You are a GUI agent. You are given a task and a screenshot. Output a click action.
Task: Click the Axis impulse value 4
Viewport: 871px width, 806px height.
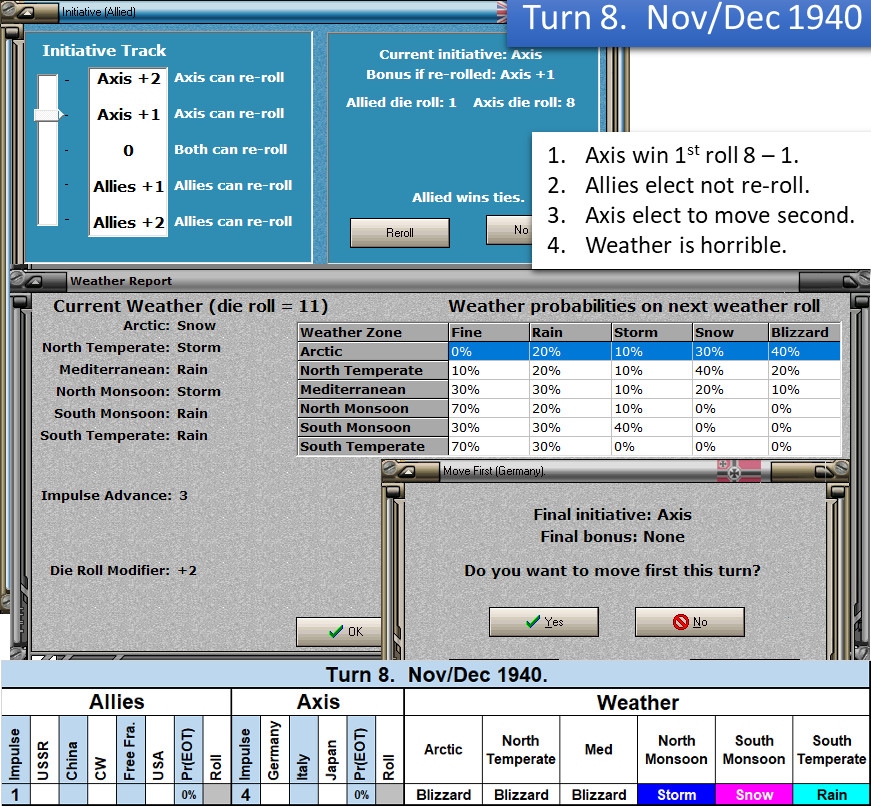pos(246,795)
